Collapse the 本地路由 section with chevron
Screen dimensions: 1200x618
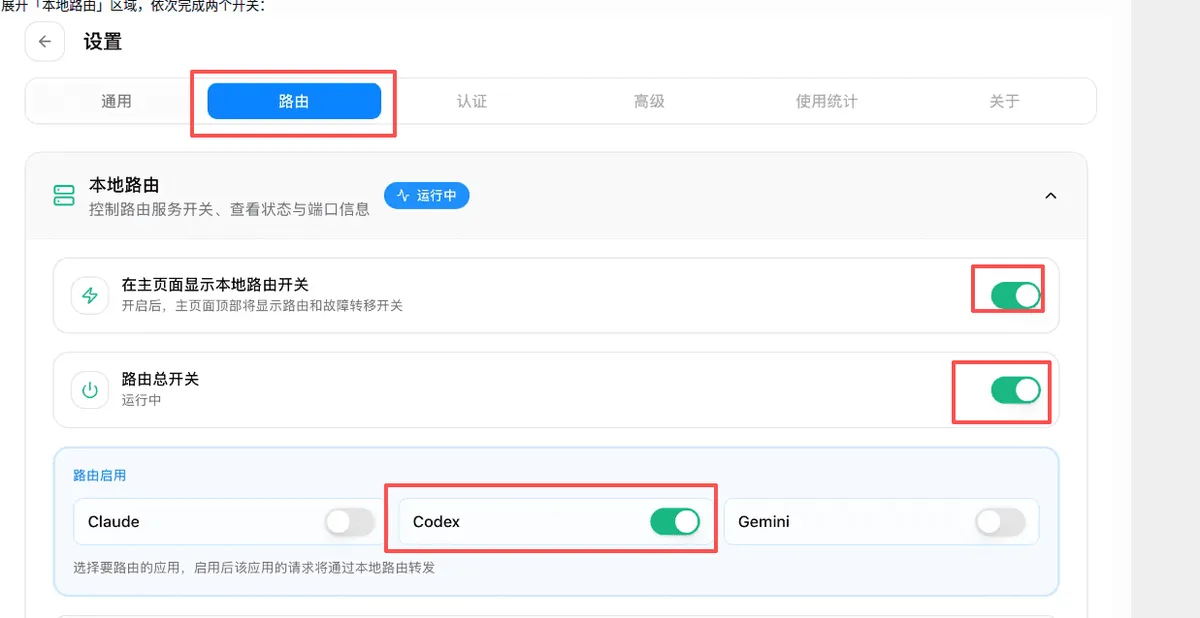pos(1051,196)
